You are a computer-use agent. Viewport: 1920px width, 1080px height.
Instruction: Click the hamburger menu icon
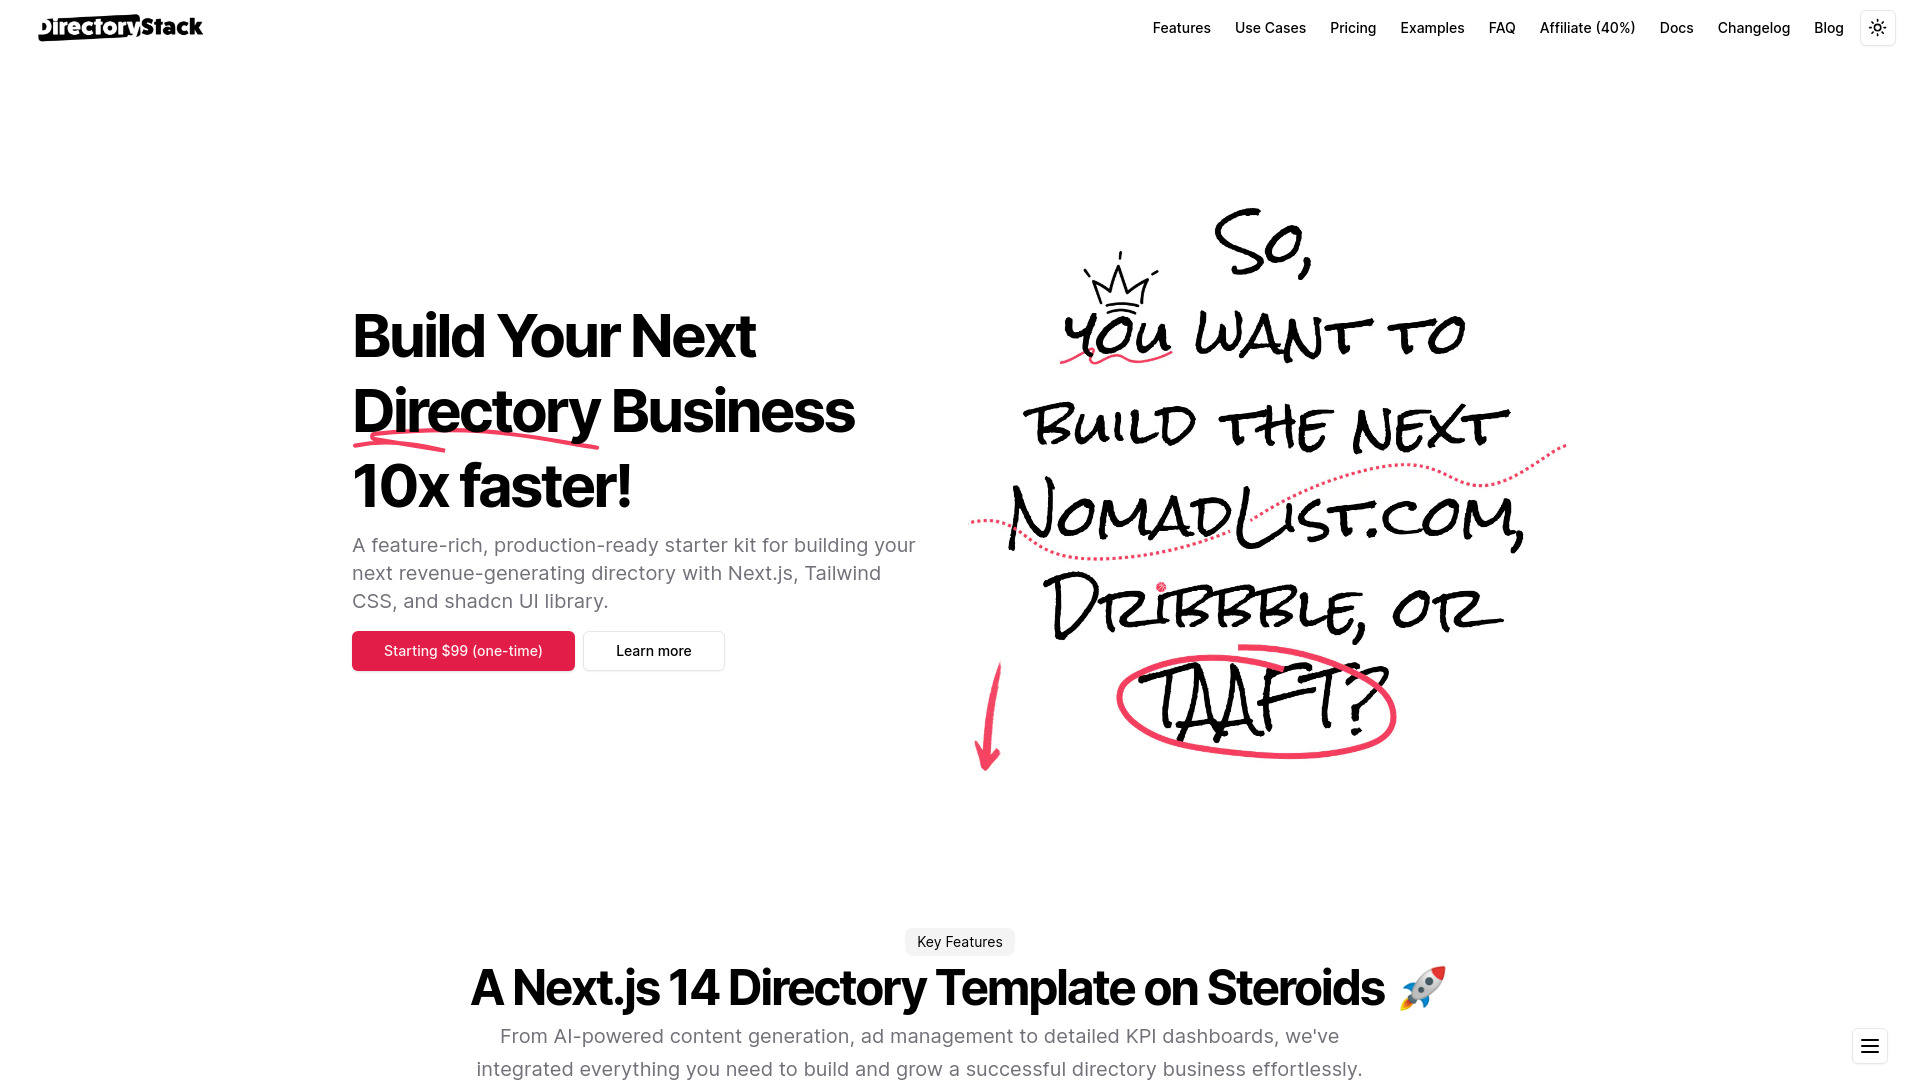coord(1870,1046)
